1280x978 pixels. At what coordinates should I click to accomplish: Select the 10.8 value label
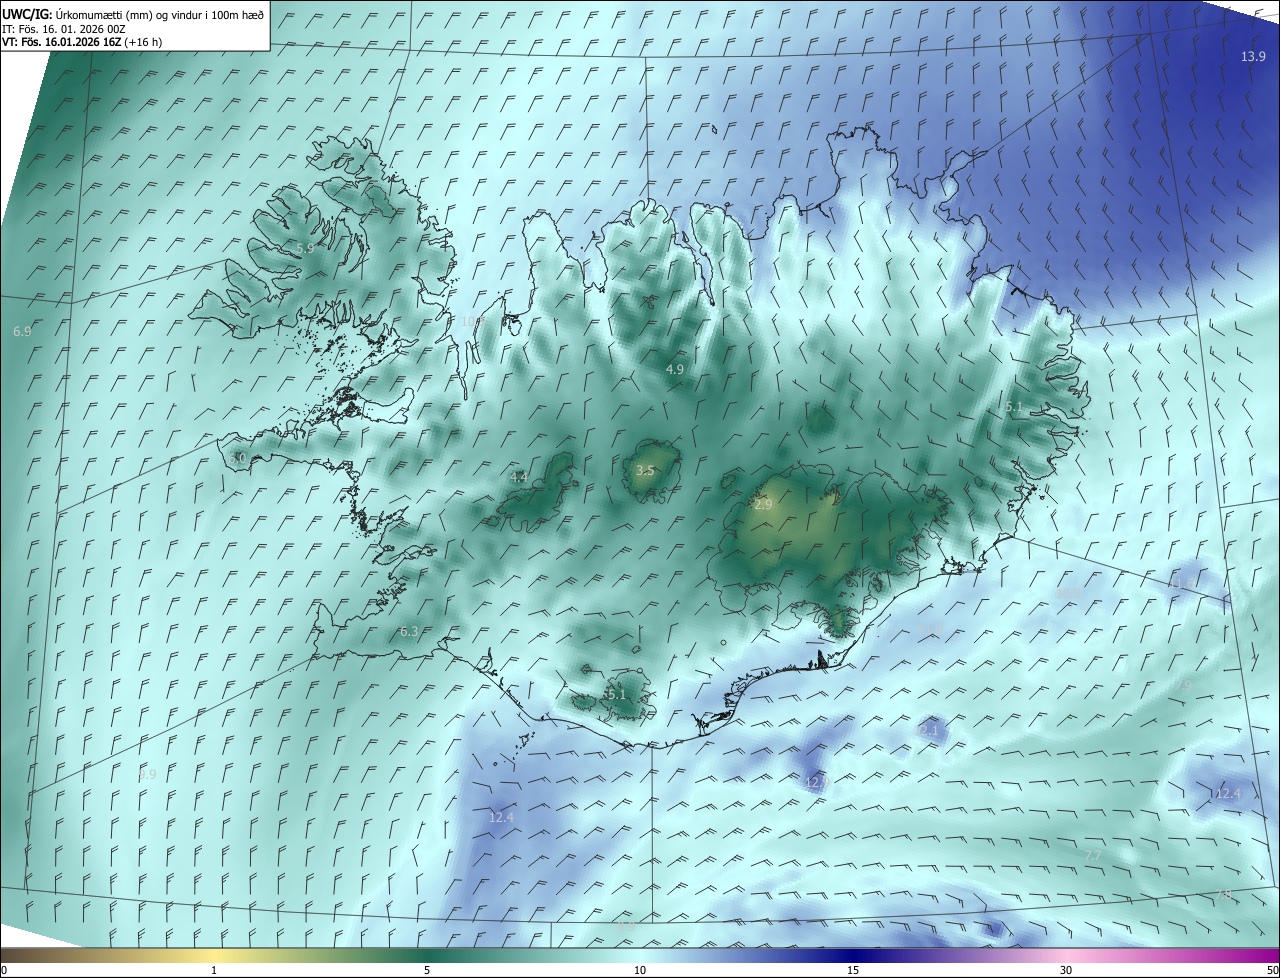1068,594
